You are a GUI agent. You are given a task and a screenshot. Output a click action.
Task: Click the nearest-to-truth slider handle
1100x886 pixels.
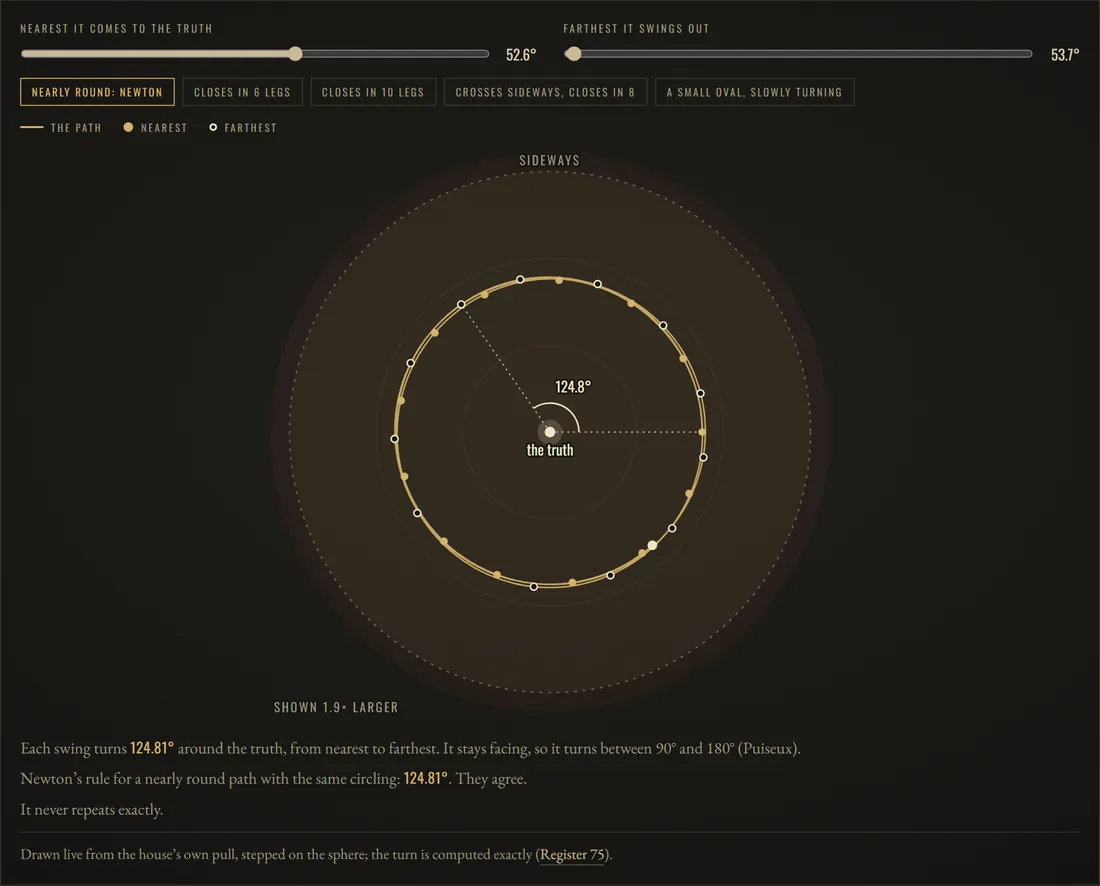[x=295, y=53]
